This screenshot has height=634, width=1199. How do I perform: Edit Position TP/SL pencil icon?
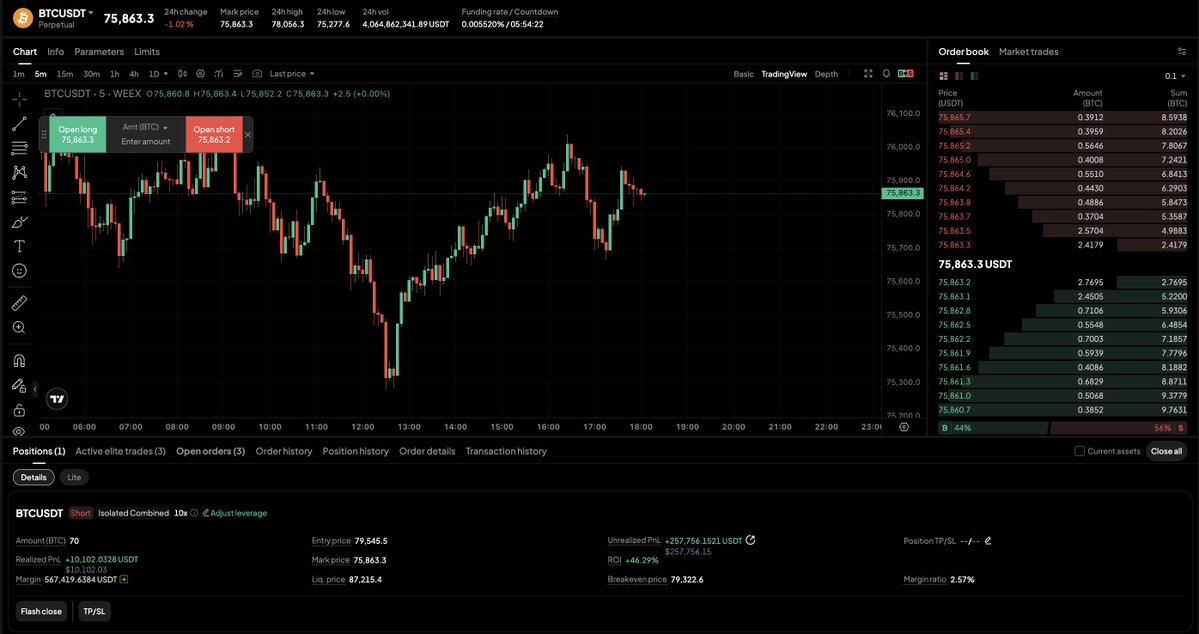pyautogui.click(x=988, y=541)
